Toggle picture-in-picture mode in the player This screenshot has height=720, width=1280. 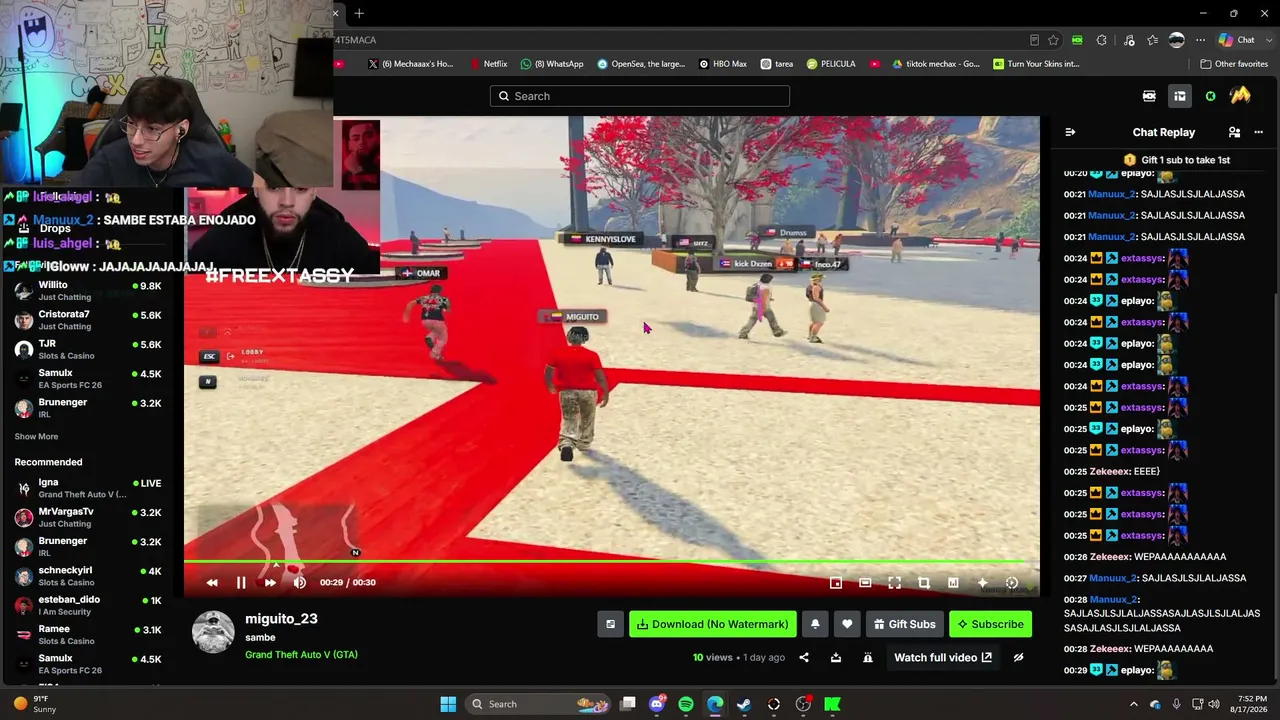click(836, 582)
